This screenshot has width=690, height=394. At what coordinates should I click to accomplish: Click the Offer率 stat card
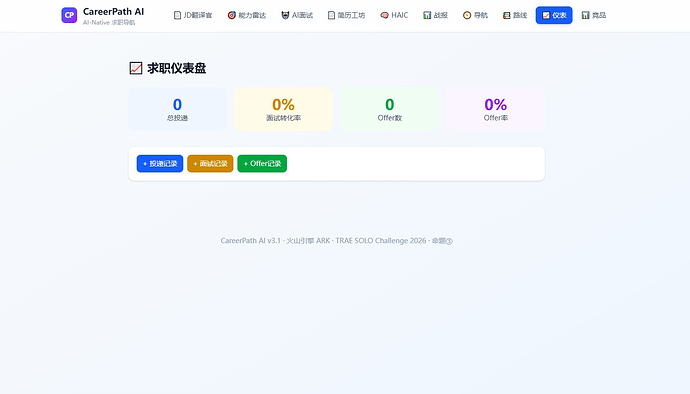[495, 109]
